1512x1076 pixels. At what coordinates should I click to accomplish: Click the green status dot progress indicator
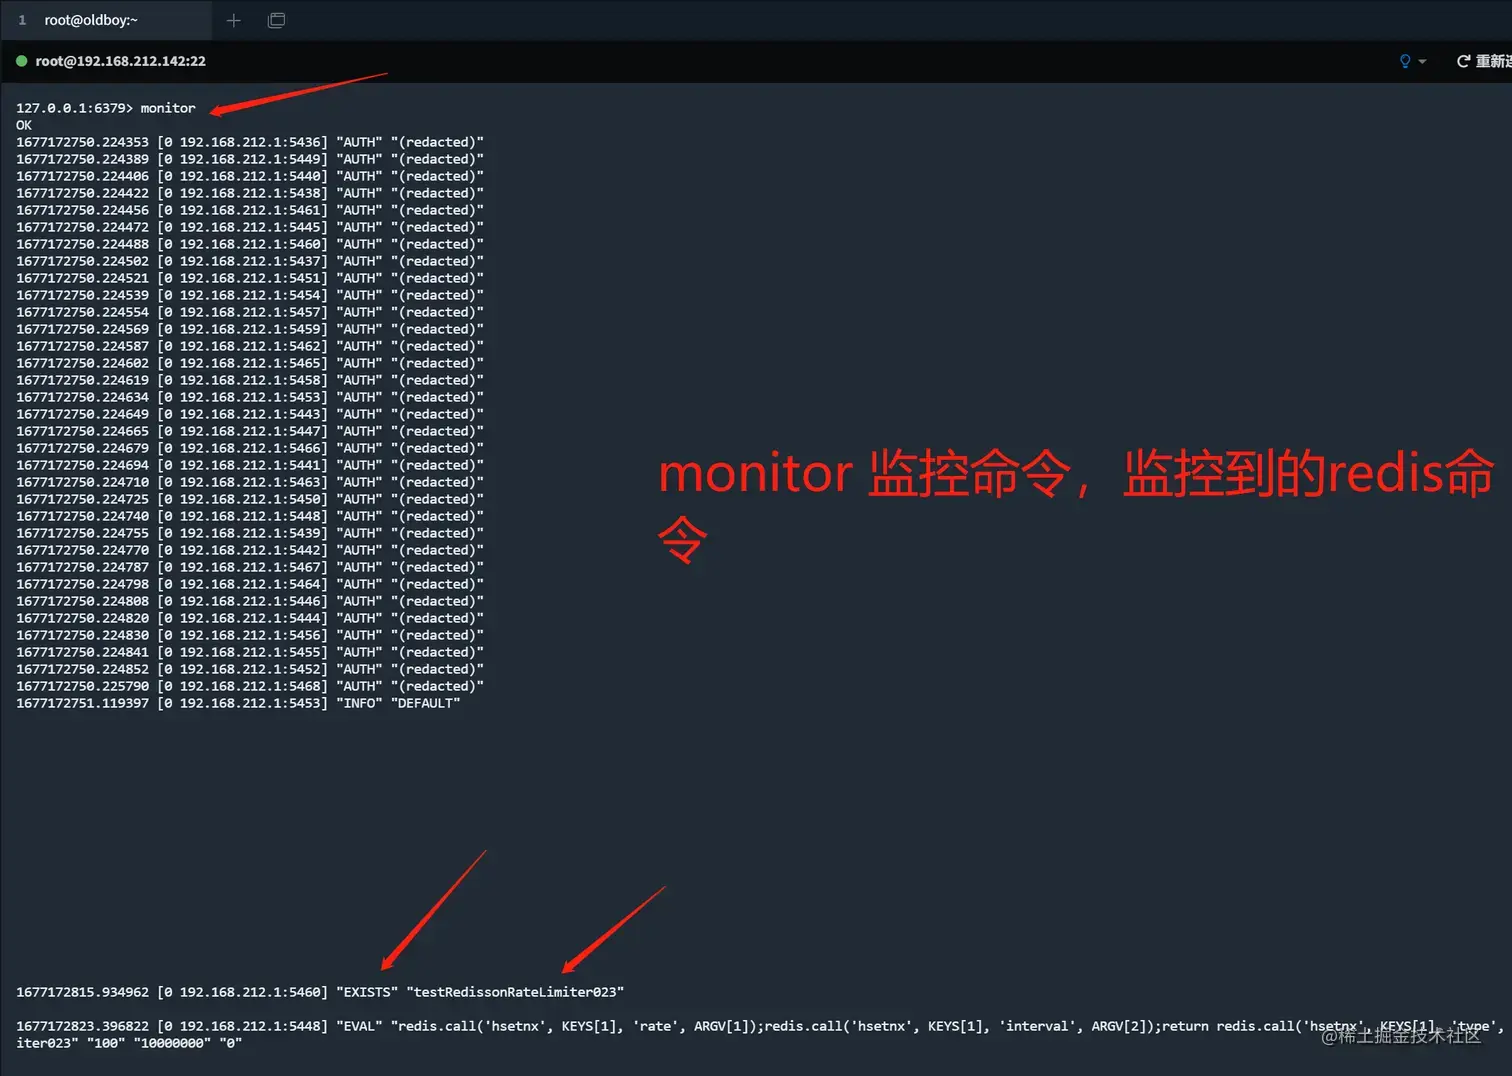(x=21, y=61)
